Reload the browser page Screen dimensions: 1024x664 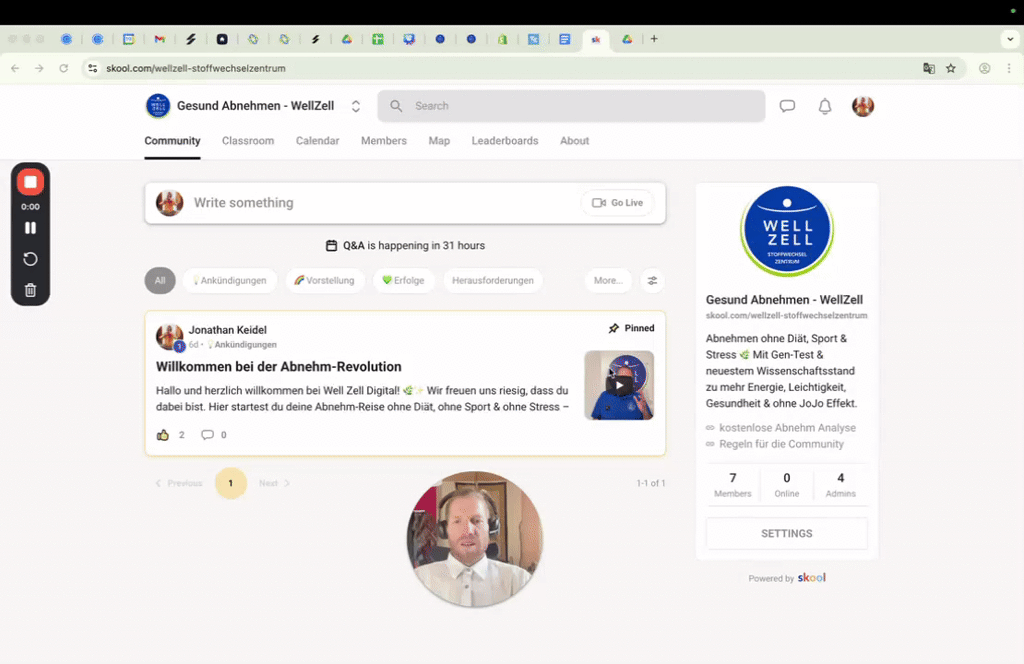click(x=63, y=69)
